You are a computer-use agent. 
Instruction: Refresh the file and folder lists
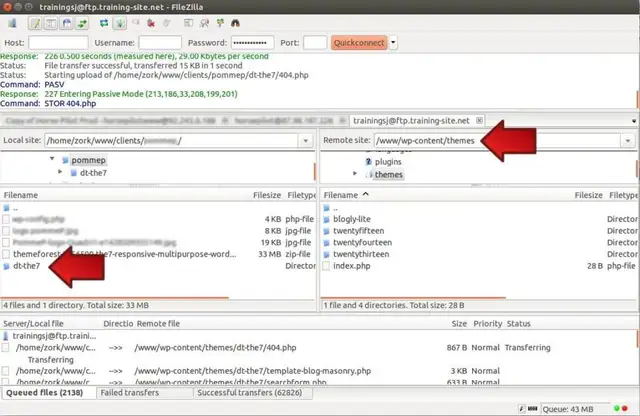coord(104,23)
